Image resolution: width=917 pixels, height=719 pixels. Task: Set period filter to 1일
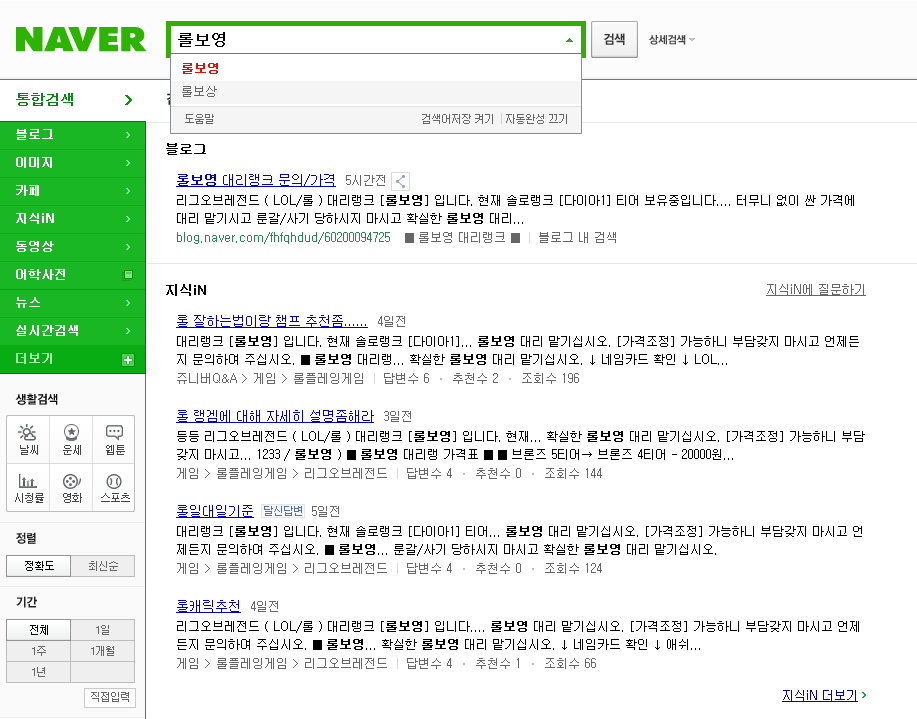(103, 630)
